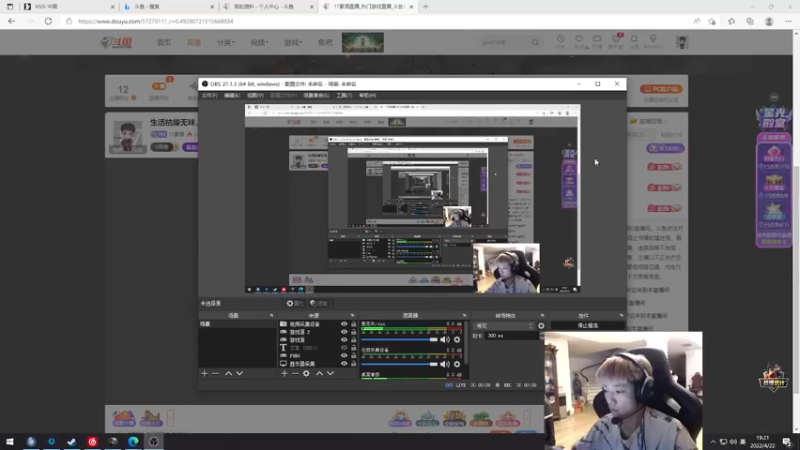The width and height of the screenshot is (800, 450).
Task: Open settings gear of the second mixer channel
Action: click(x=457, y=364)
